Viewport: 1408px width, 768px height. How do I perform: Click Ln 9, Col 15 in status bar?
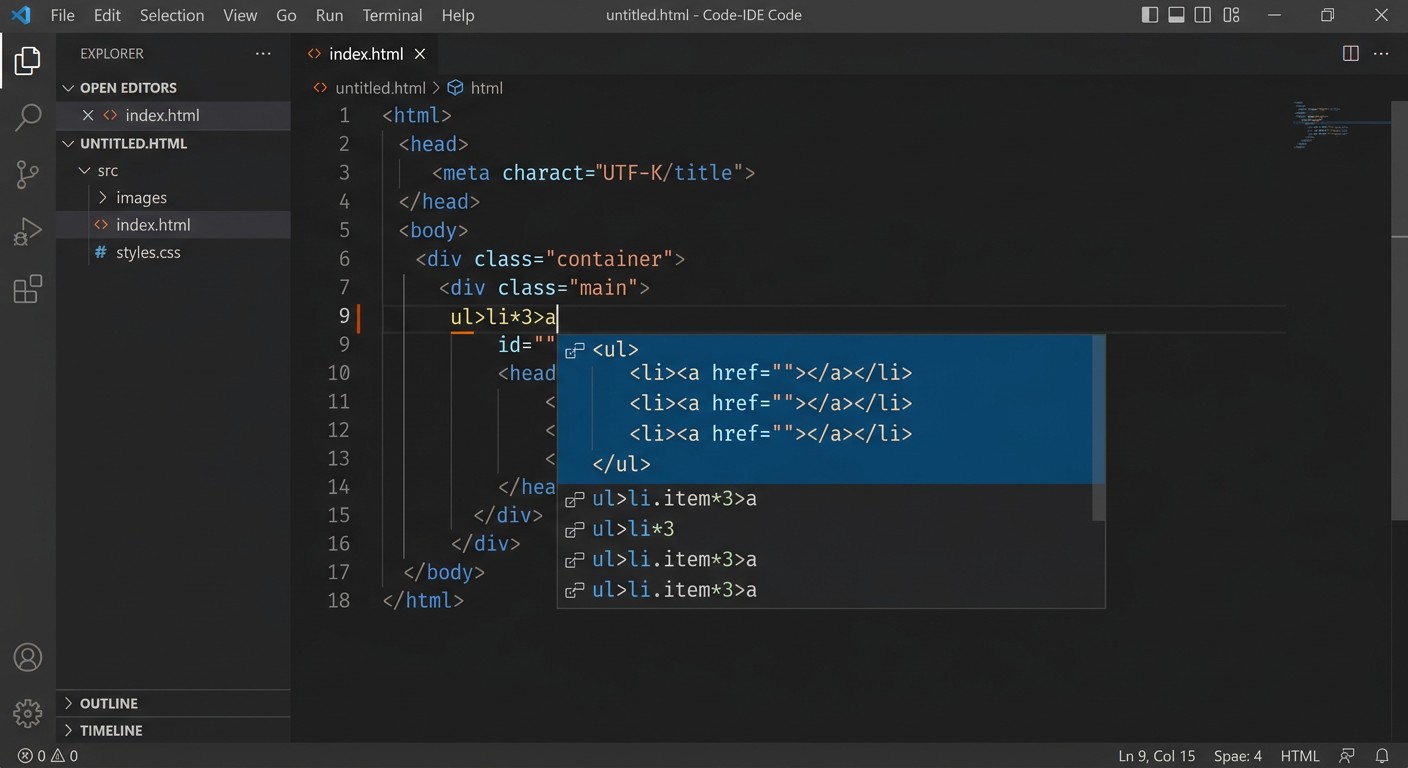coord(1157,756)
